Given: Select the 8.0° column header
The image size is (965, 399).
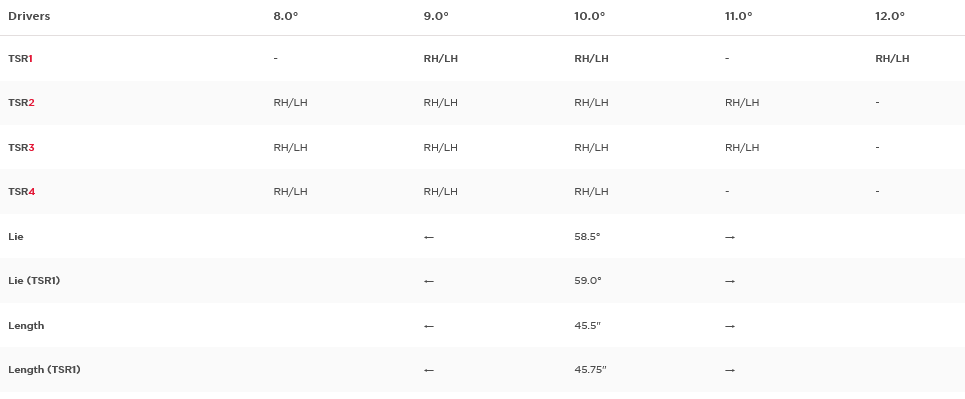Looking at the screenshot, I should (x=286, y=16).
